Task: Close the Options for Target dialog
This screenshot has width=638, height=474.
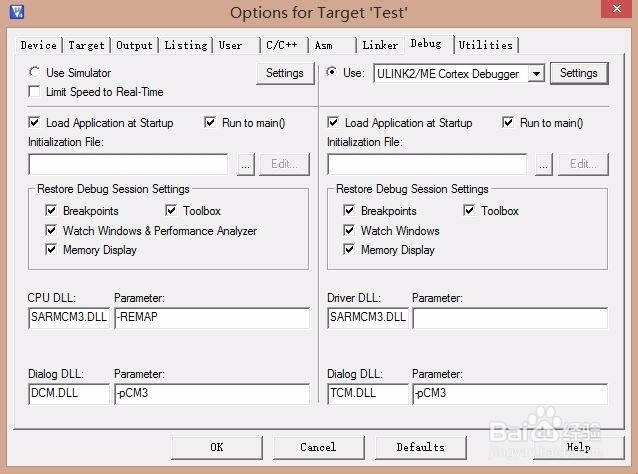Action: pyautogui.click(x=616, y=9)
